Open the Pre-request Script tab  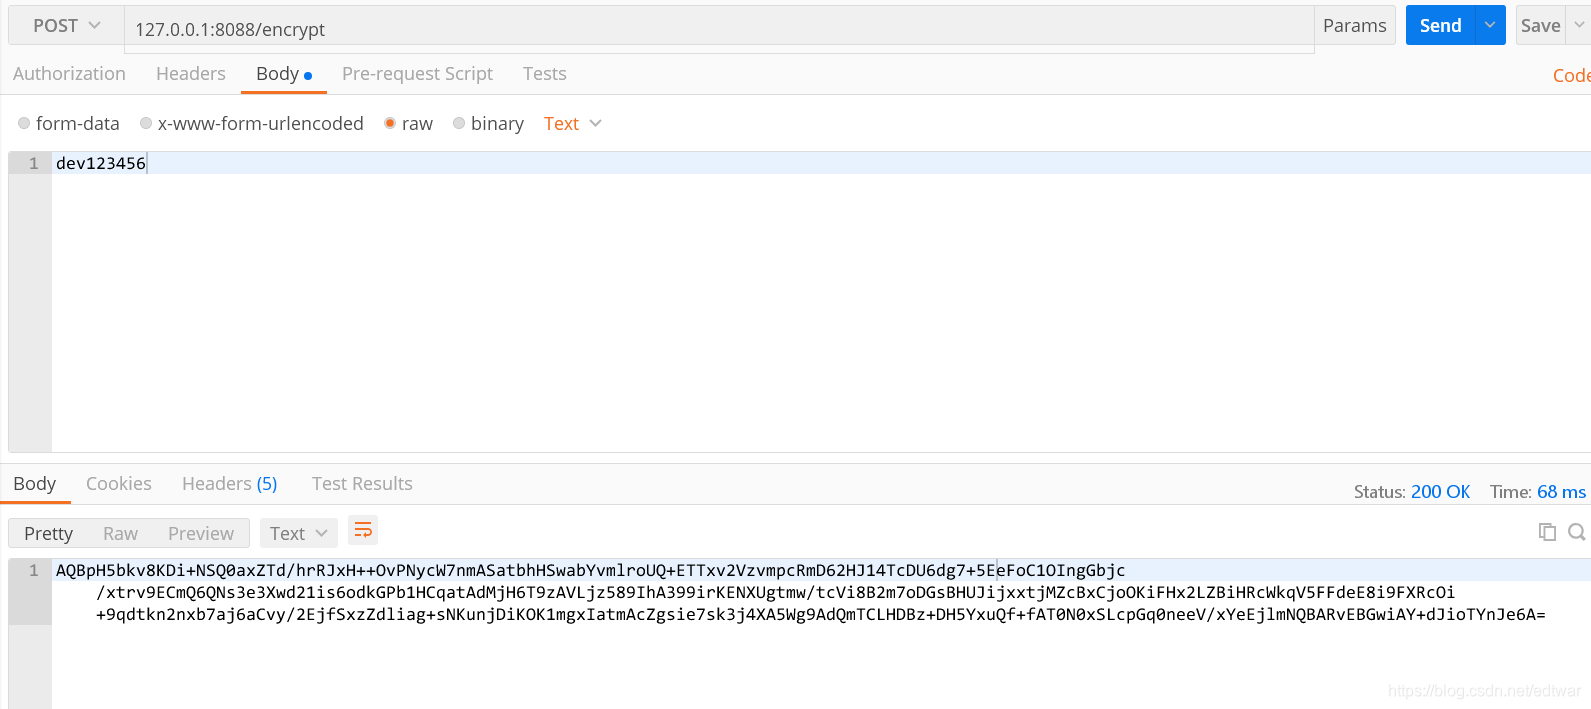(x=417, y=74)
